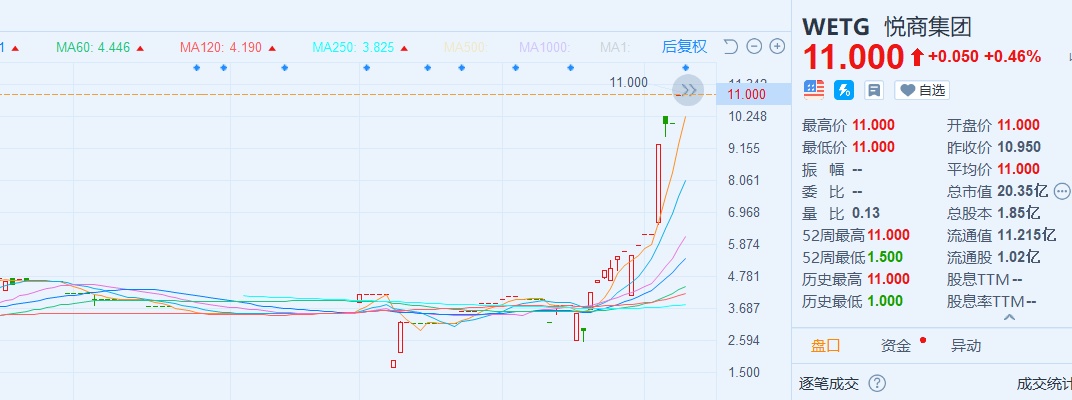This screenshot has height=400, width=1072.
Task: Open the 总市值 more-options ellipsis icon
Action: point(1062,191)
